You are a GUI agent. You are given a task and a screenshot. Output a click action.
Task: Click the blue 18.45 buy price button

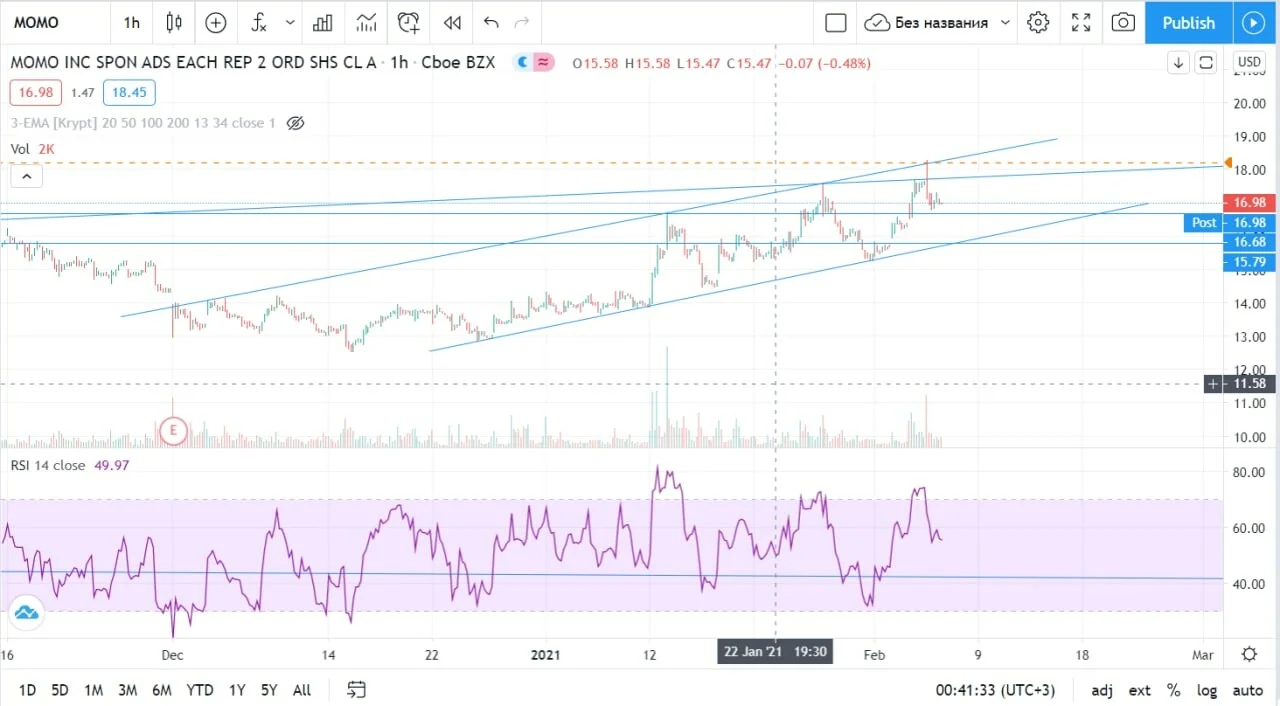tap(128, 93)
